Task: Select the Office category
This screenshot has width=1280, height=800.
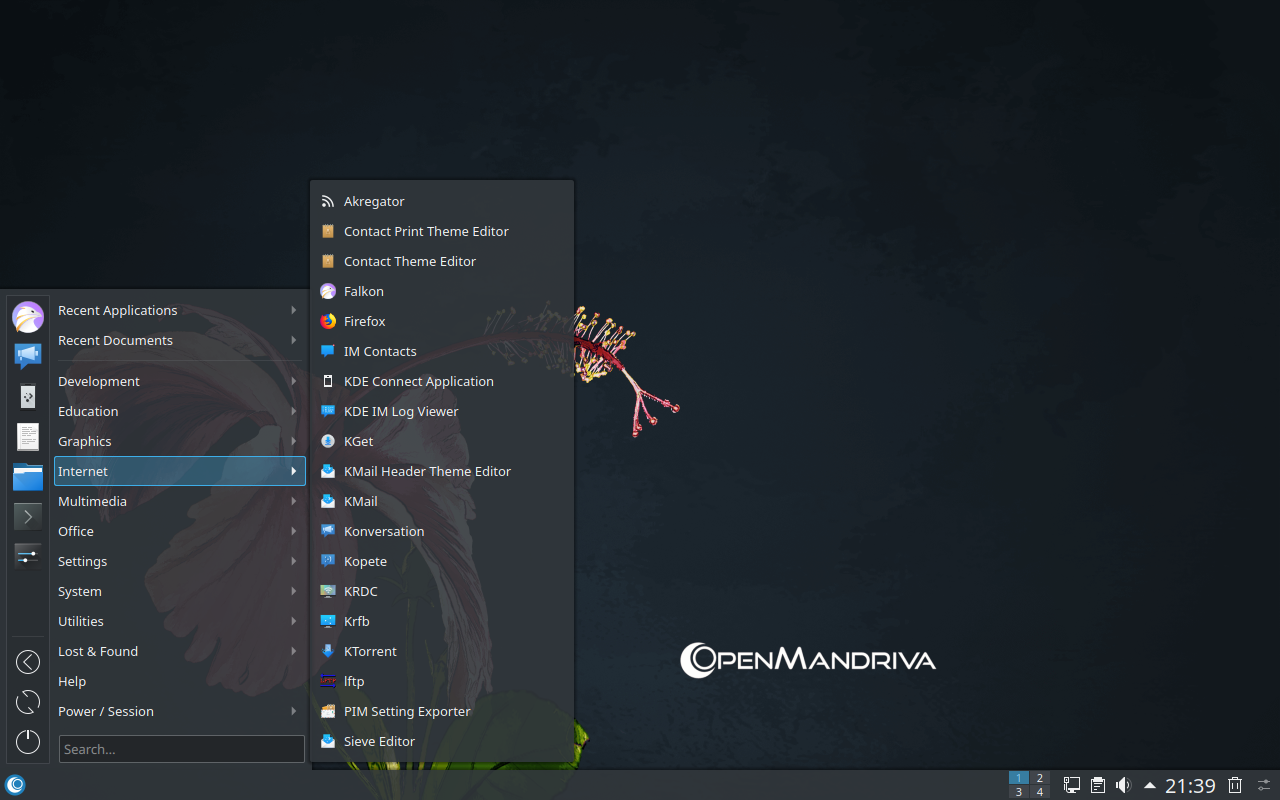Action: (x=76, y=531)
